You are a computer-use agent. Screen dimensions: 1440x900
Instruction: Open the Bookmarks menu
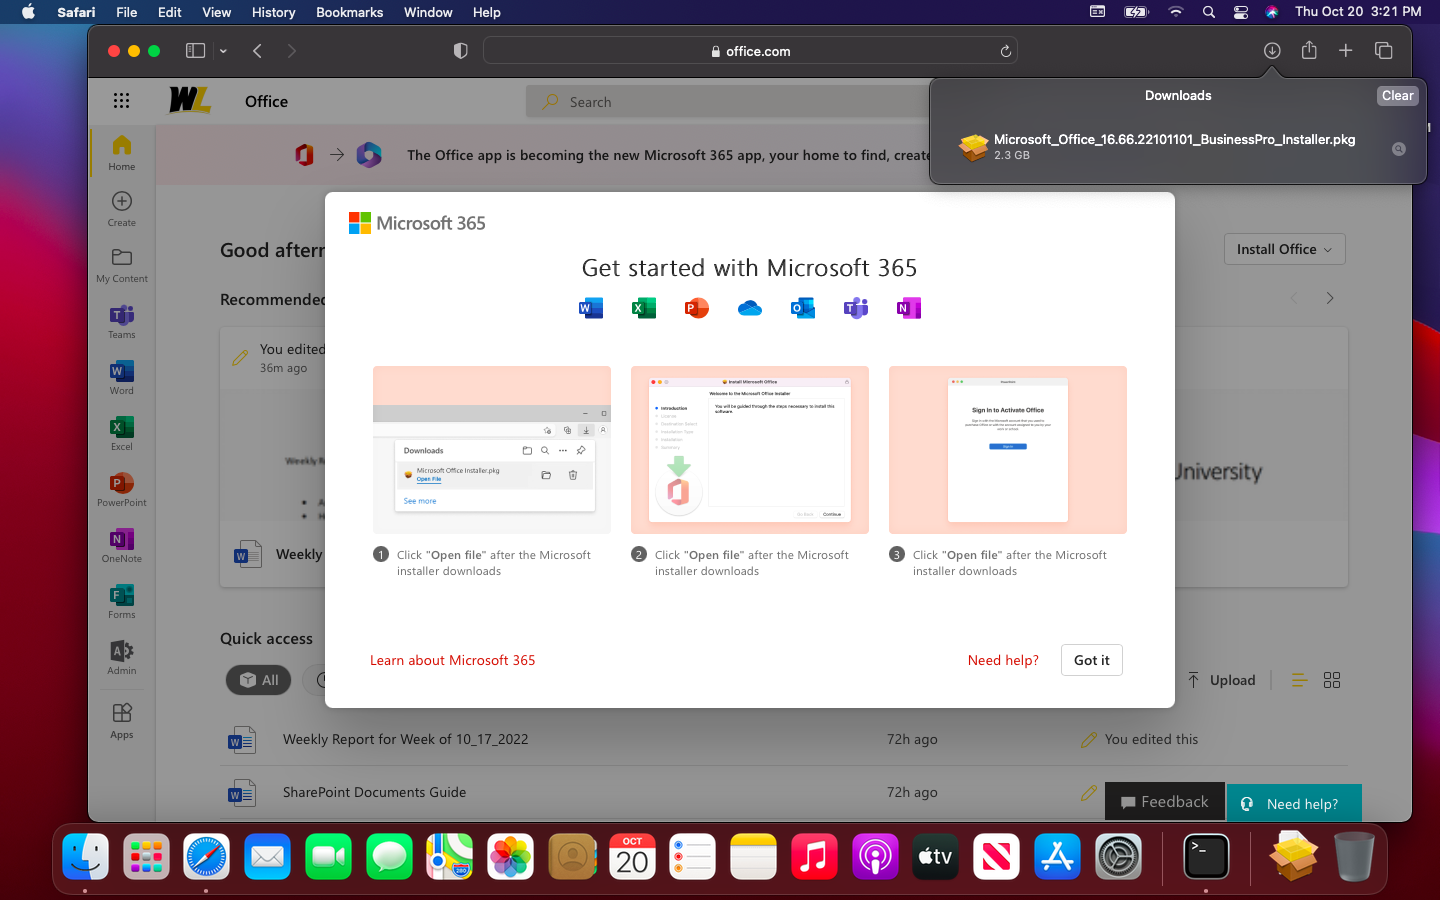click(349, 12)
